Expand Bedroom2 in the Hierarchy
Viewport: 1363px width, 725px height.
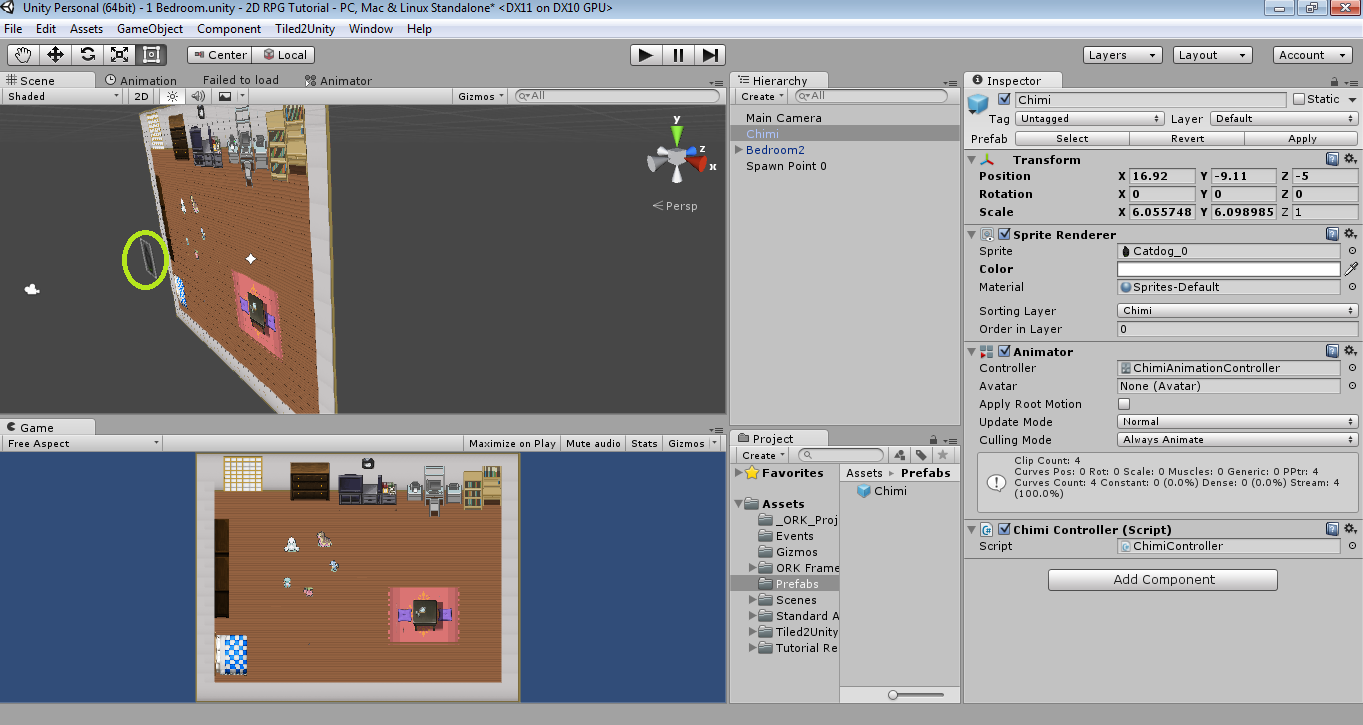point(739,150)
